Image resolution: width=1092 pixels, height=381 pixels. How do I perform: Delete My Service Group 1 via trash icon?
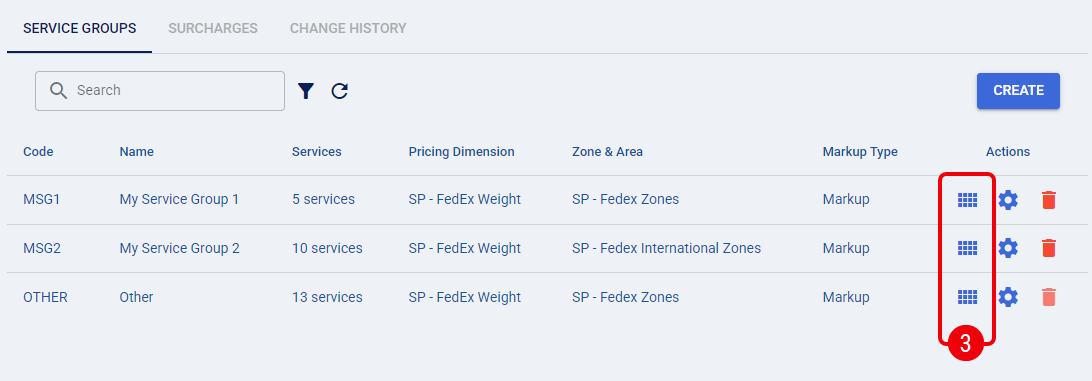click(x=1049, y=200)
